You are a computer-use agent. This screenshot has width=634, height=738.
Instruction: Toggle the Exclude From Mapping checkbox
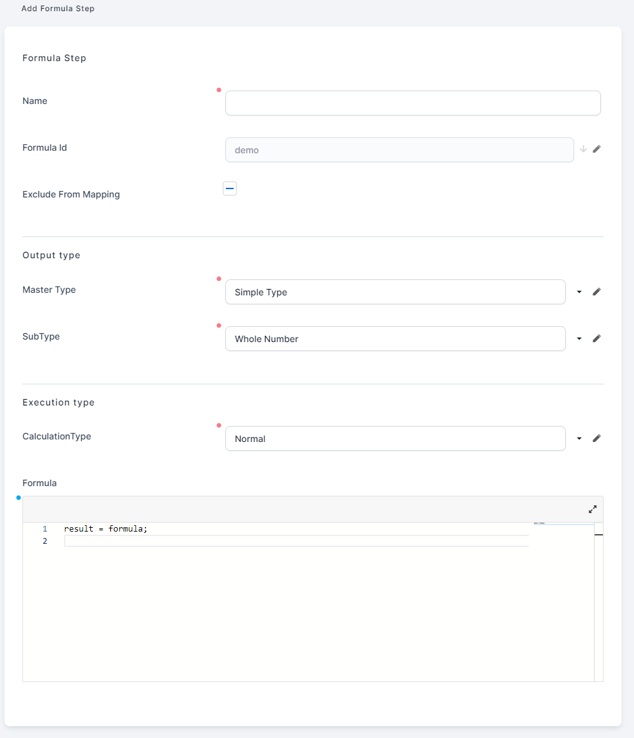(230, 188)
